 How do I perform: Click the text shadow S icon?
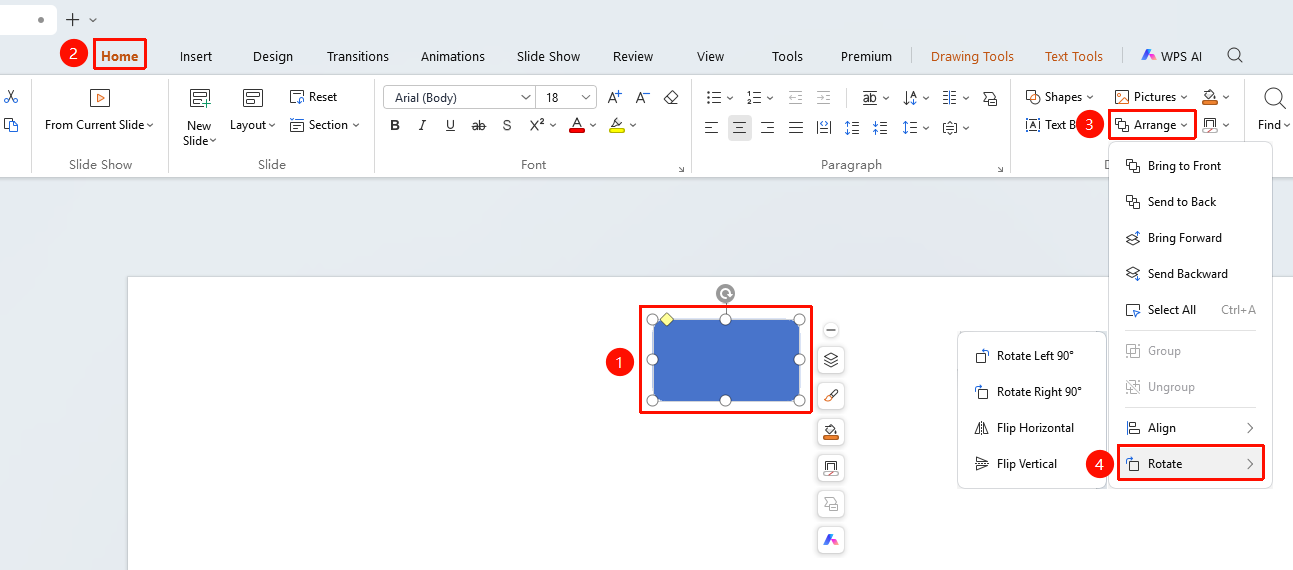coord(507,125)
